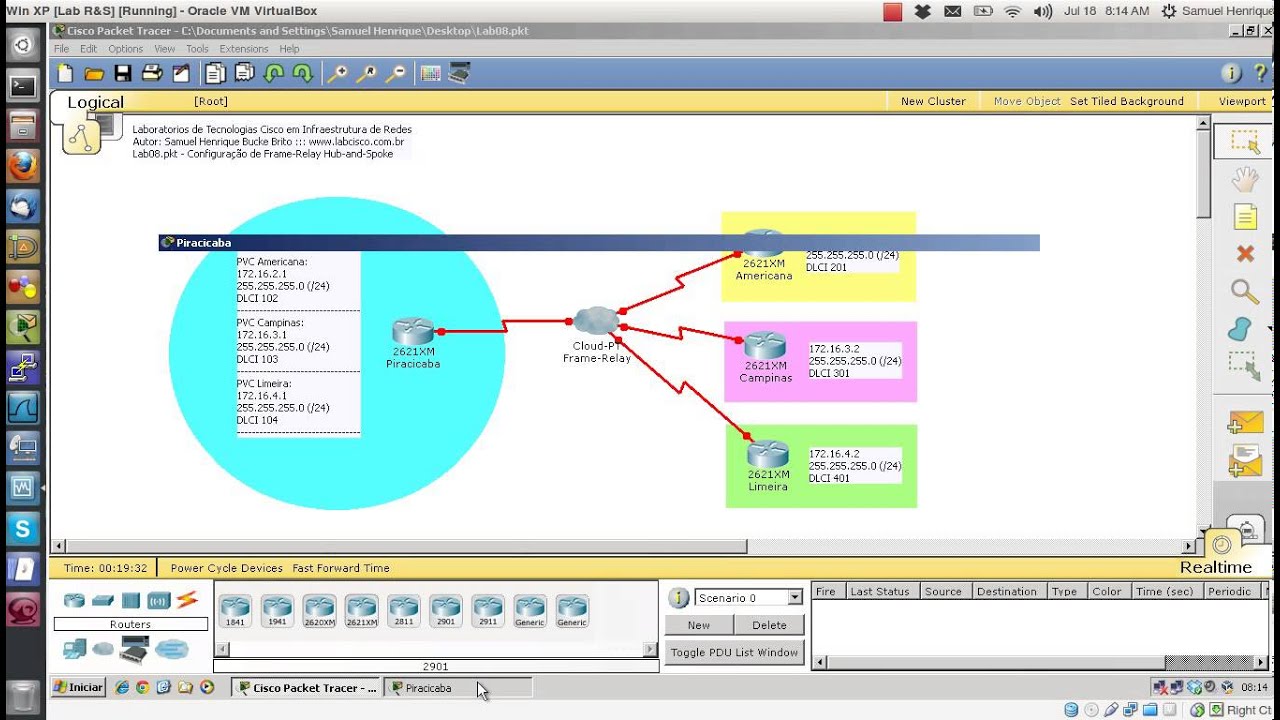The image size is (1280, 720).
Task: Click Fast Forward Time
Action: coord(341,568)
